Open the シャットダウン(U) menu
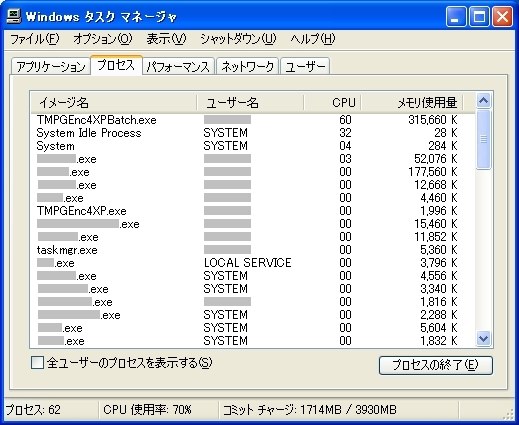The height and width of the screenshot is (425, 519). tap(238, 39)
